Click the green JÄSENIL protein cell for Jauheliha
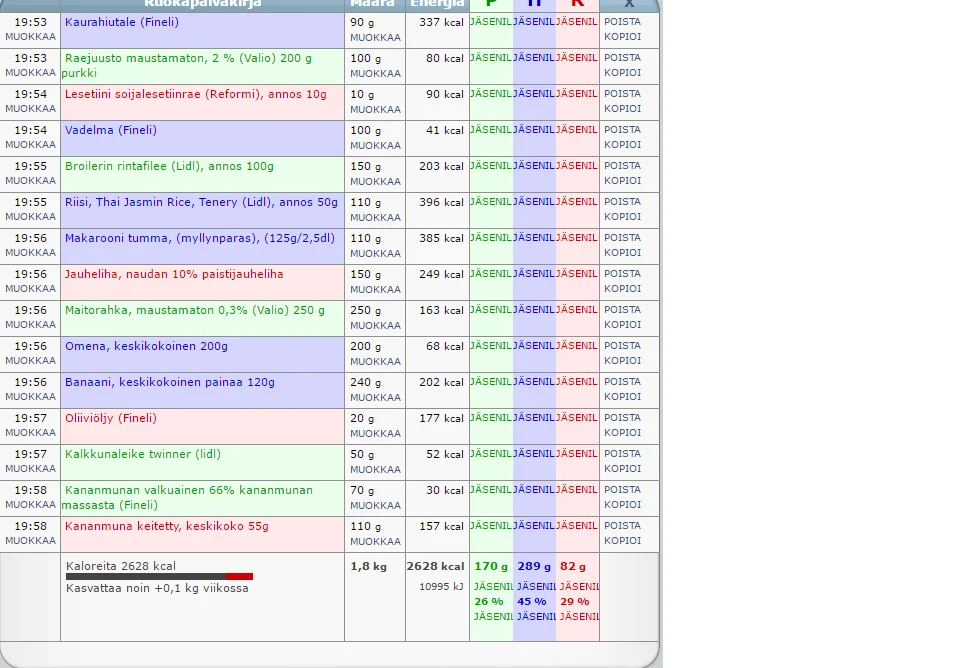Image resolution: width=960 pixels, height=668 pixels. (x=491, y=274)
